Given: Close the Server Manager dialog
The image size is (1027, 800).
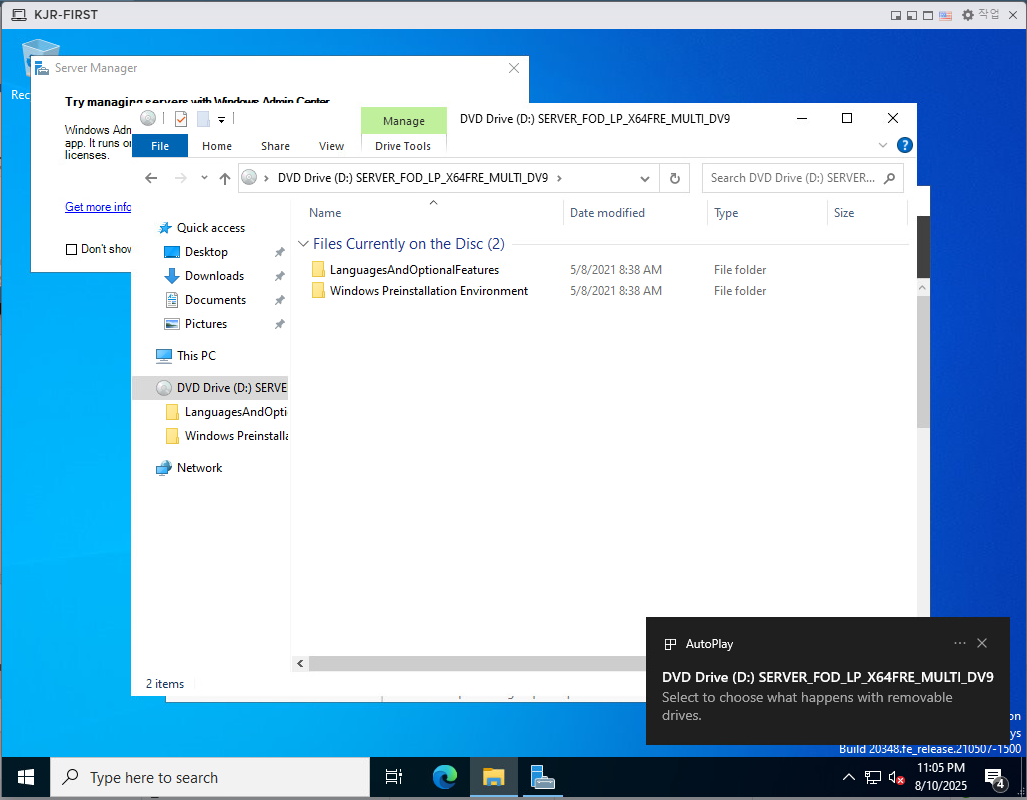Looking at the screenshot, I should click(514, 68).
